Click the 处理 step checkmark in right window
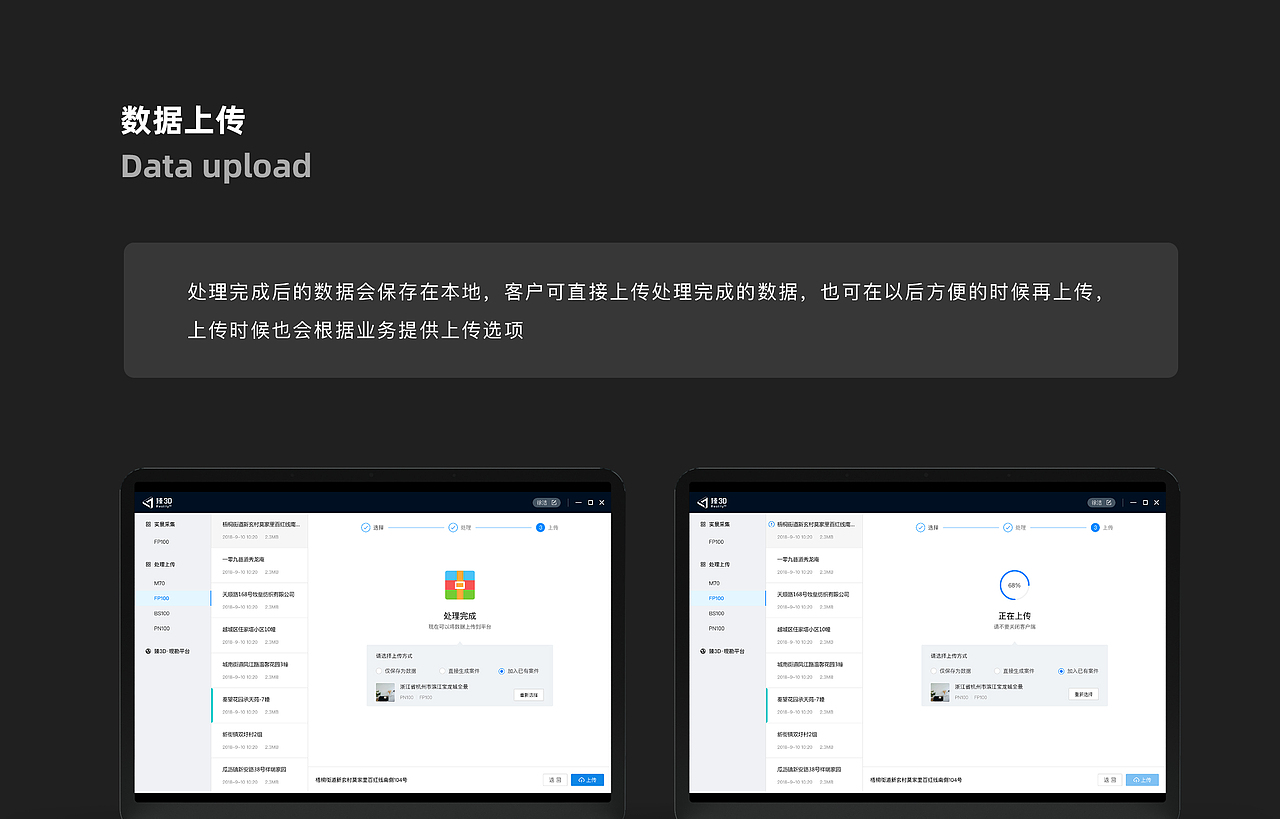Viewport: 1280px width, 819px height. coord(1007,527)
